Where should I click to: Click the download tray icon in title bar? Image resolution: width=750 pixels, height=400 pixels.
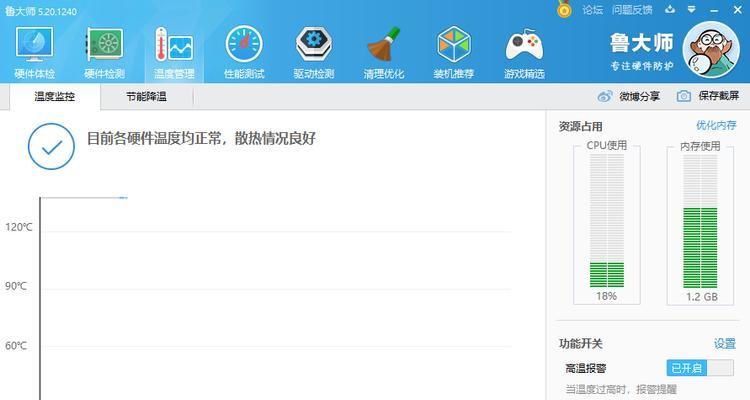(670, 9)
